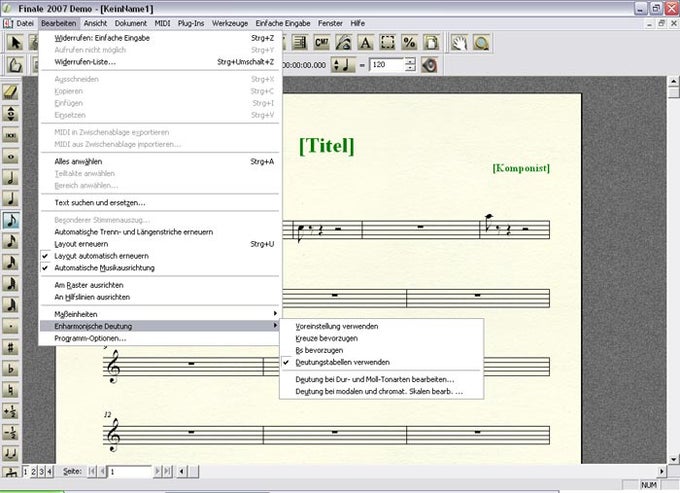Select the Repitch up-down arrow tool

[x=10, y=114]
